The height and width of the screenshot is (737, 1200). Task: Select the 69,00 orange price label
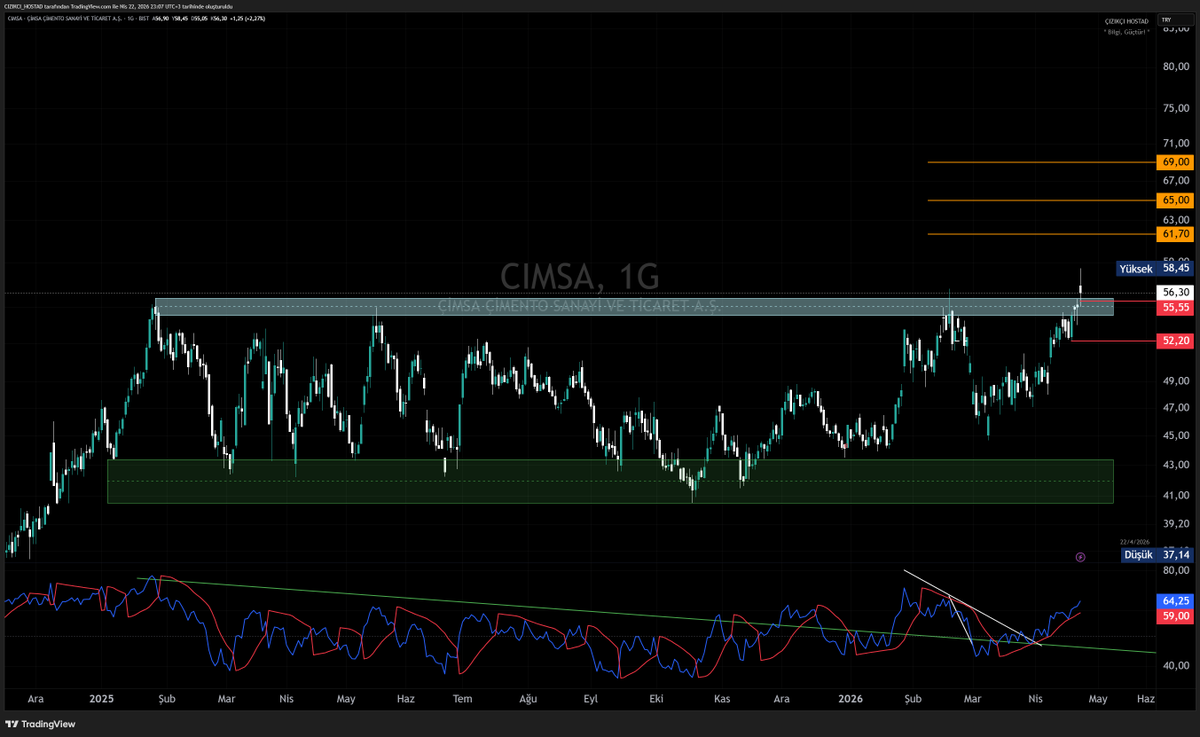[1175, 162]
